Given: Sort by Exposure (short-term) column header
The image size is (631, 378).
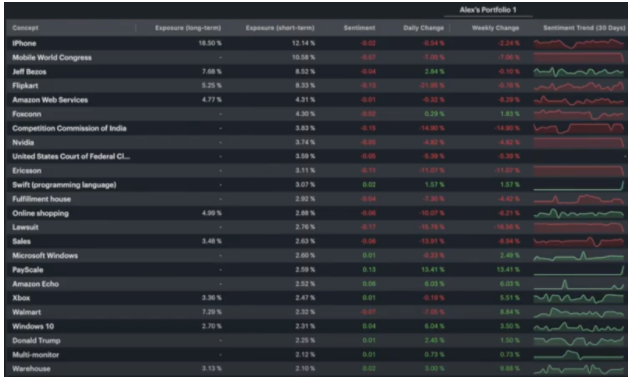Looking at the screenshot, I should [280, 28].
